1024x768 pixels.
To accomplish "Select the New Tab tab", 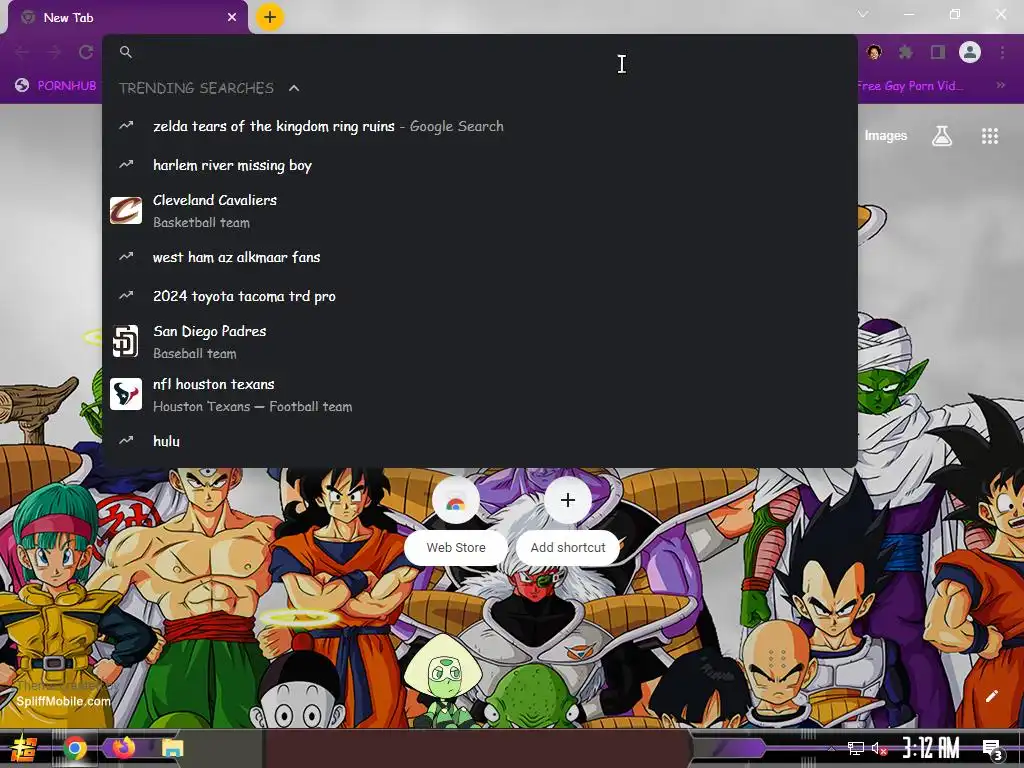I will [x=128, y=18].
